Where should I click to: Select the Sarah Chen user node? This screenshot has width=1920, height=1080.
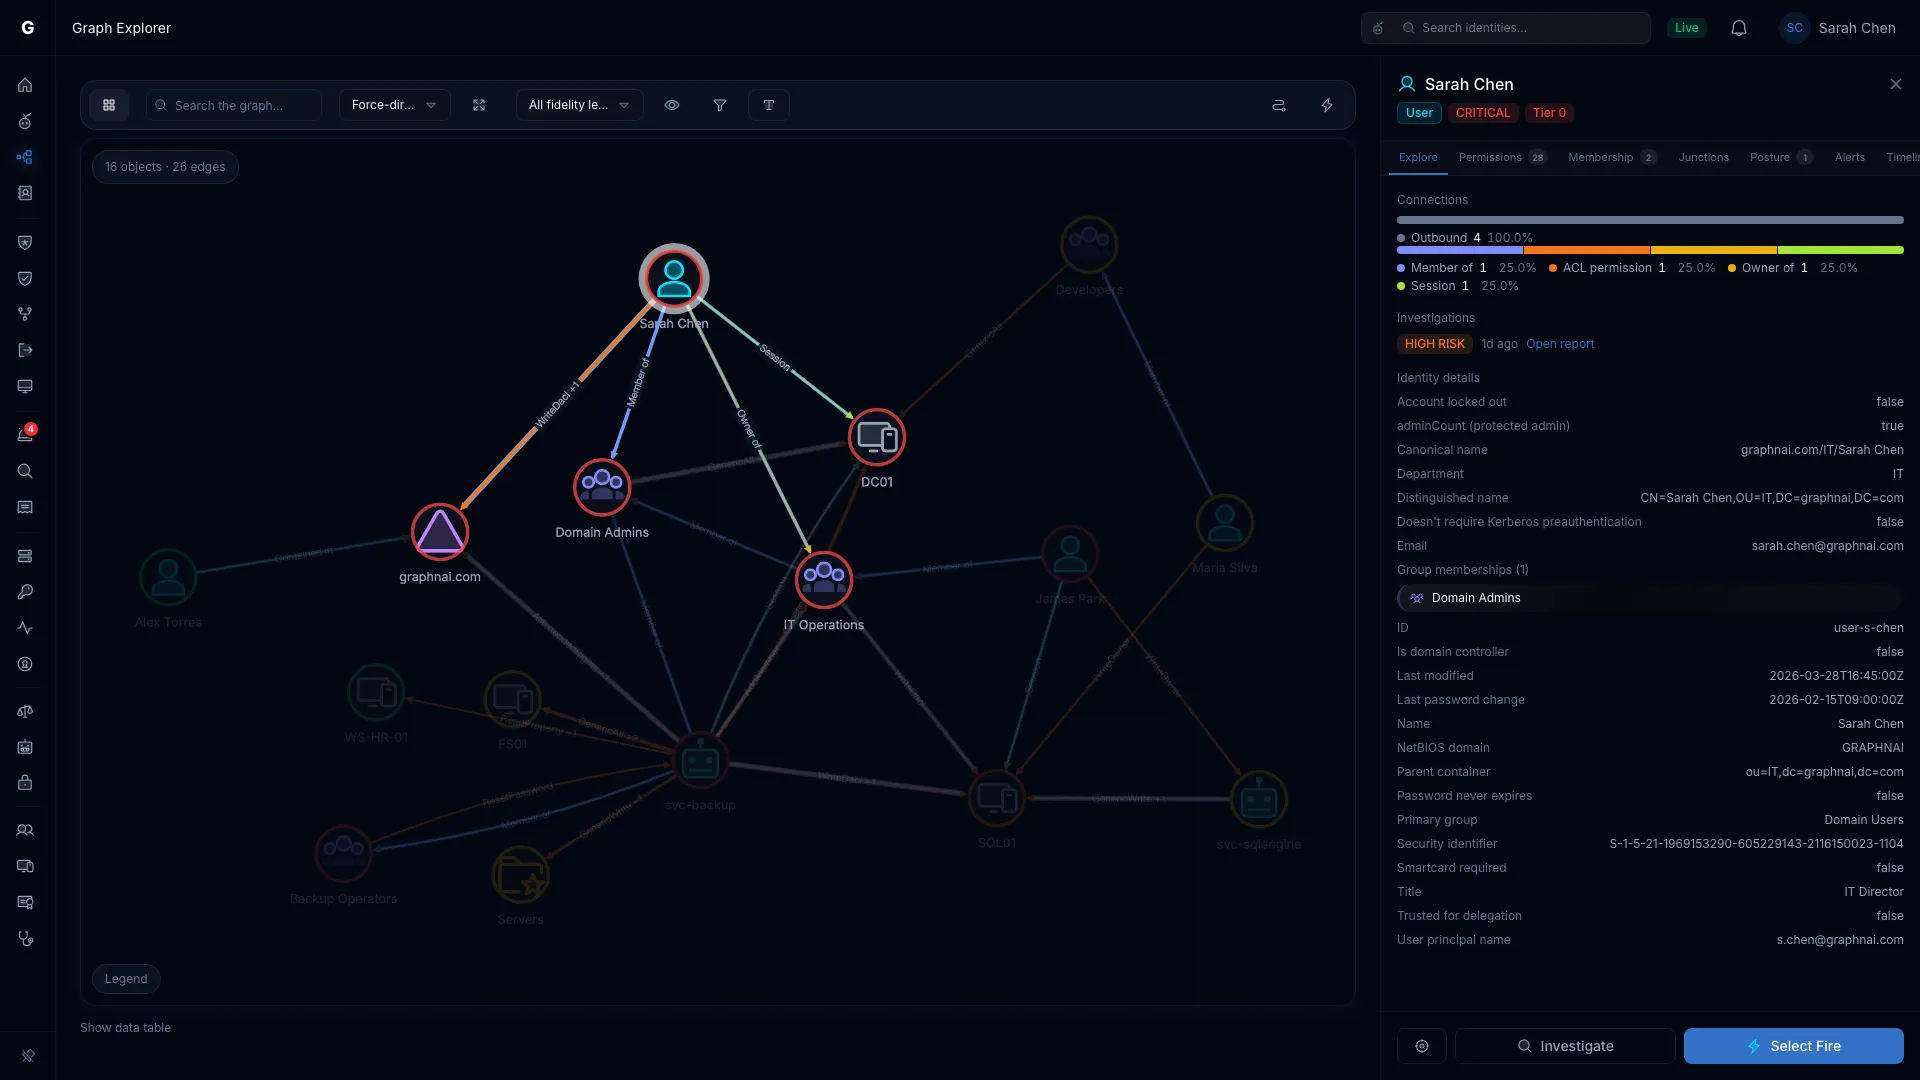tap(674, 278)
